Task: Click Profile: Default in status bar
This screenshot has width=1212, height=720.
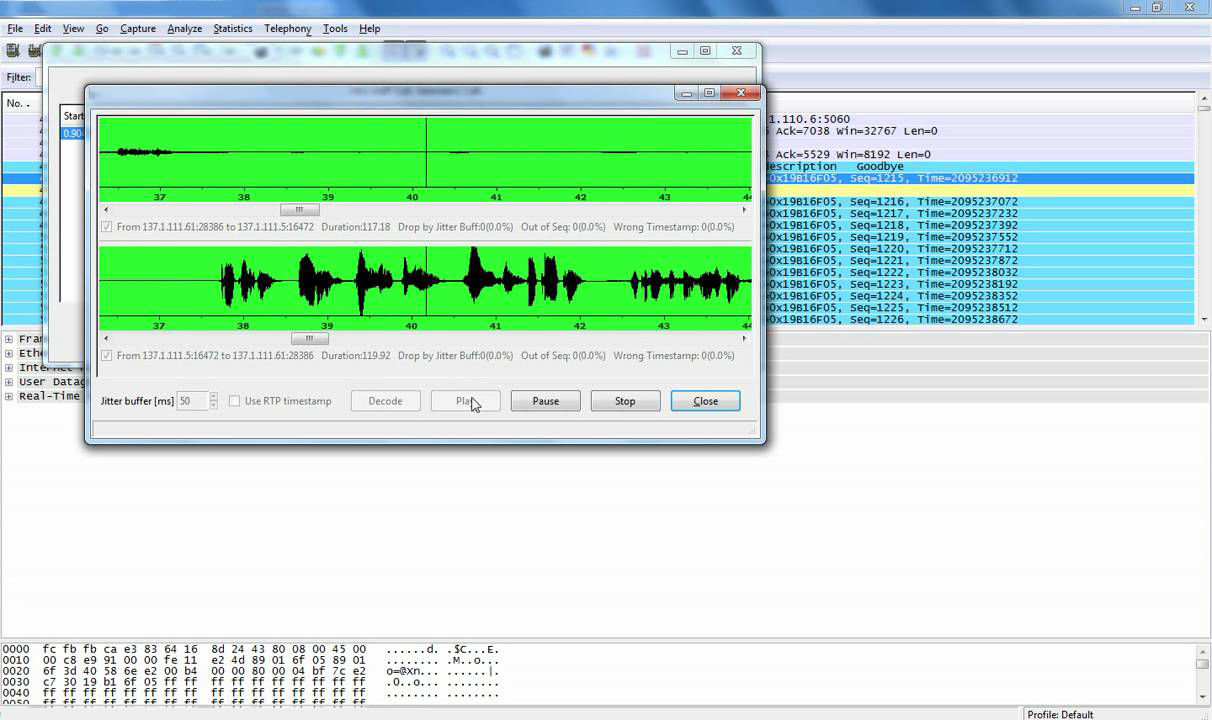Action: [1062, 714]
